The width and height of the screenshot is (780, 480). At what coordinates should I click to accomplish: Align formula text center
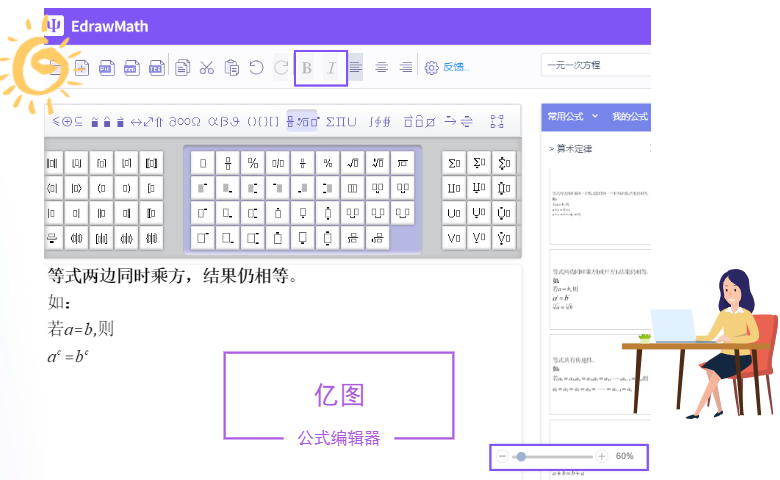382,67
